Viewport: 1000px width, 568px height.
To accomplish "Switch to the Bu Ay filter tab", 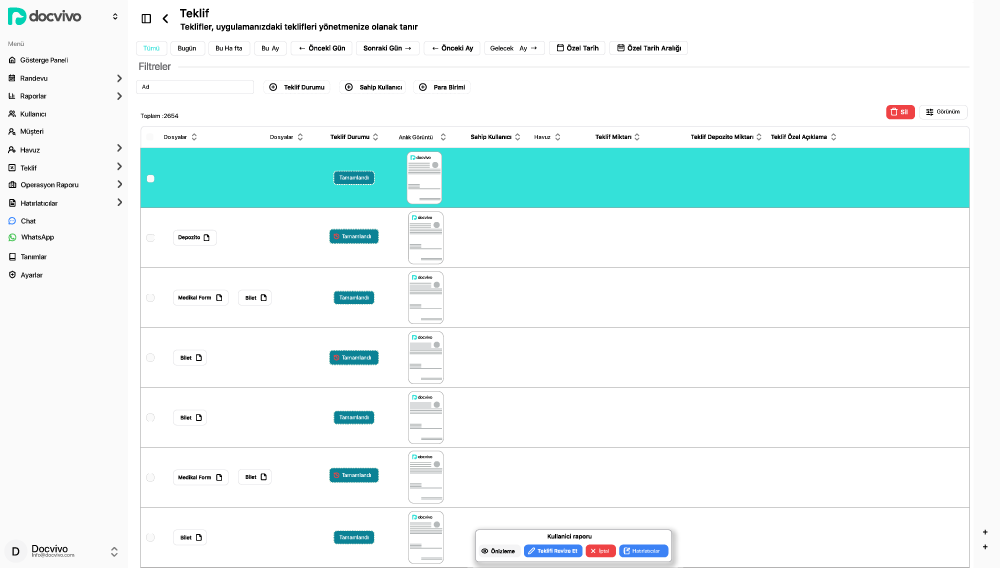I will point(270,48).
